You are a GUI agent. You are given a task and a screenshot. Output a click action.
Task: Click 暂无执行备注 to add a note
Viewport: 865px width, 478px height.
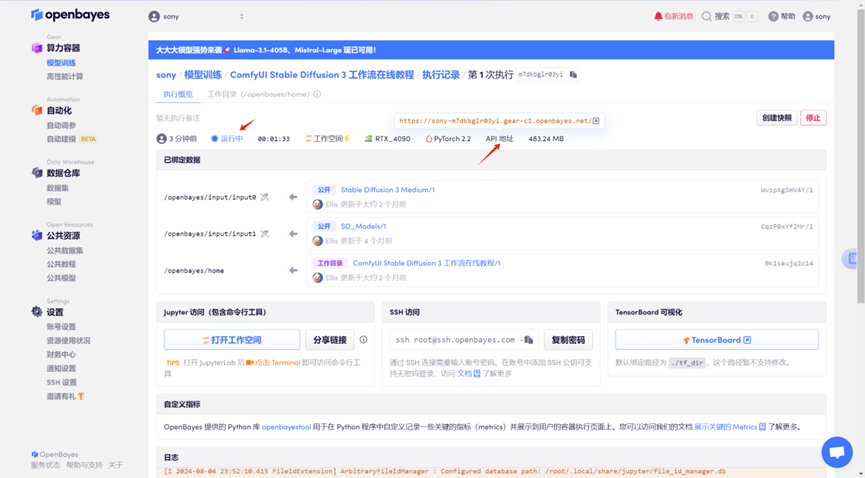pyautogui.click(x=178, y=118)
